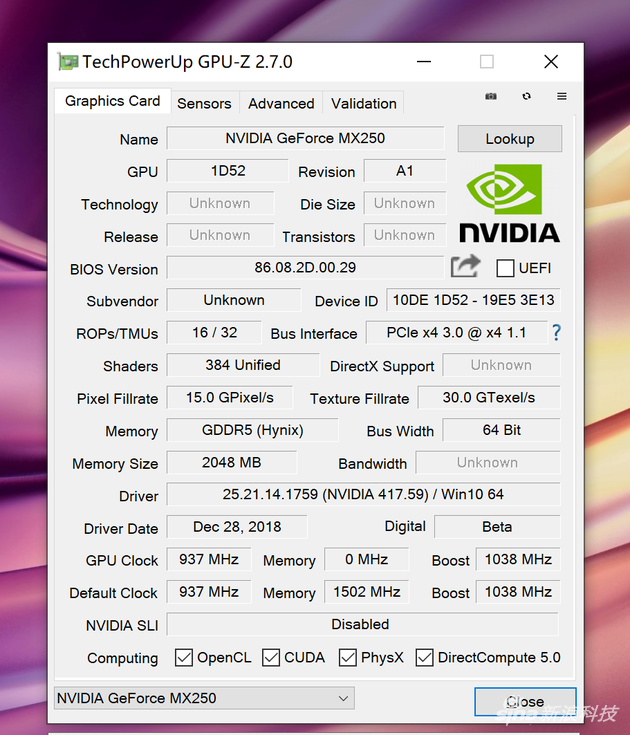Click the refresh icon in the top toolbar
Image resolution: width=630 pixels, height=735 pixels.
click(x=526, y=96)
